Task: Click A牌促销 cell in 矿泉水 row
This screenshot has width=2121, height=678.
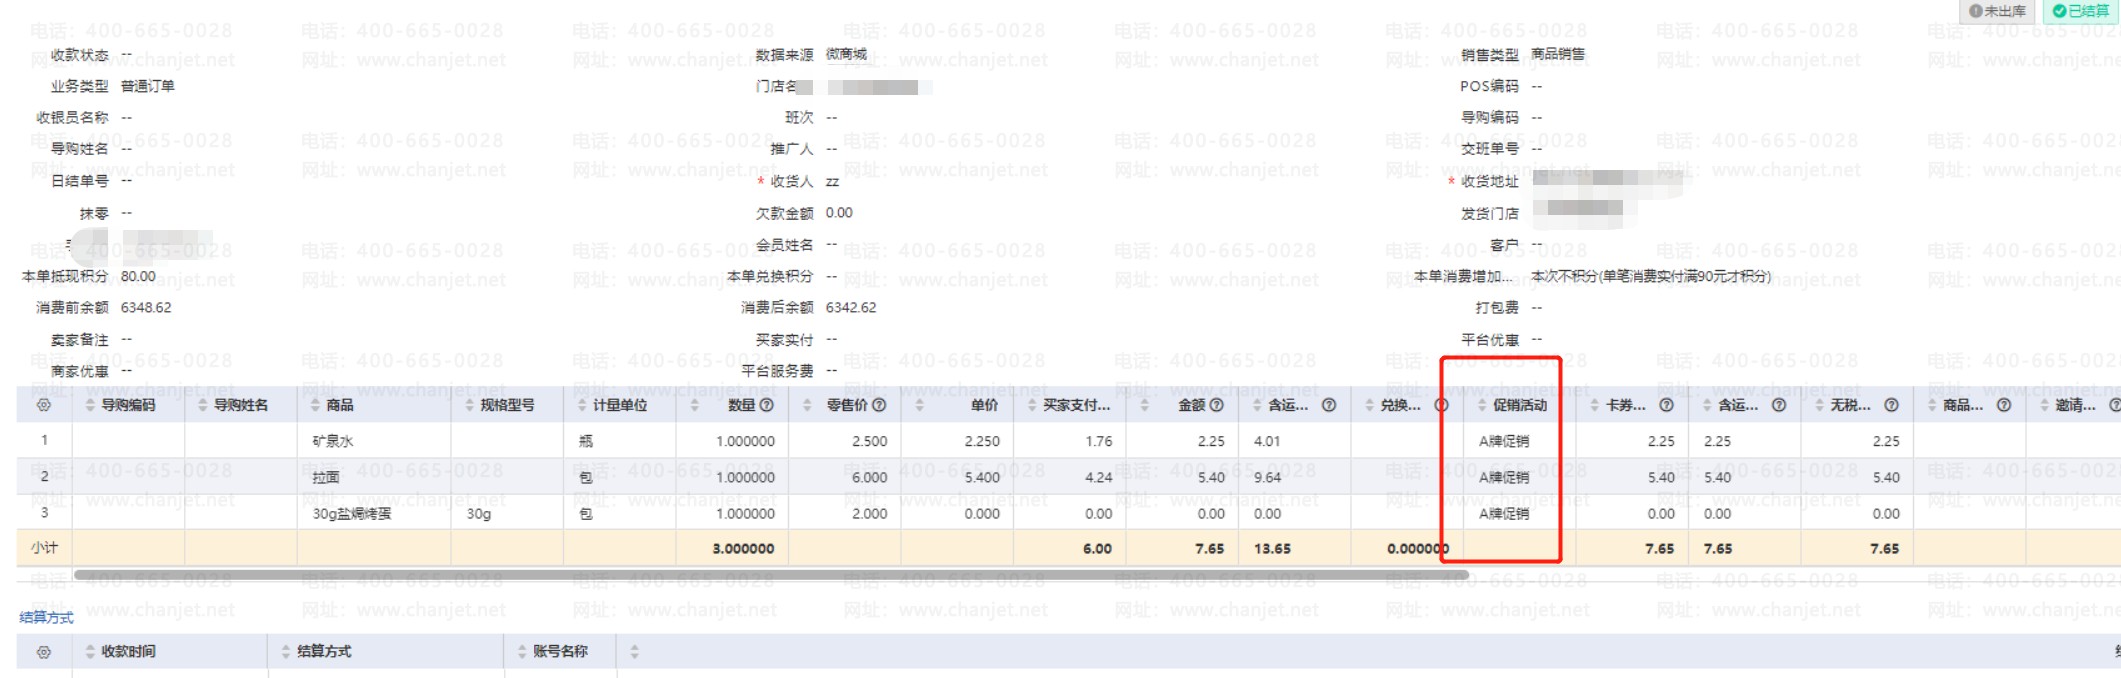Action: [1504, 441]
